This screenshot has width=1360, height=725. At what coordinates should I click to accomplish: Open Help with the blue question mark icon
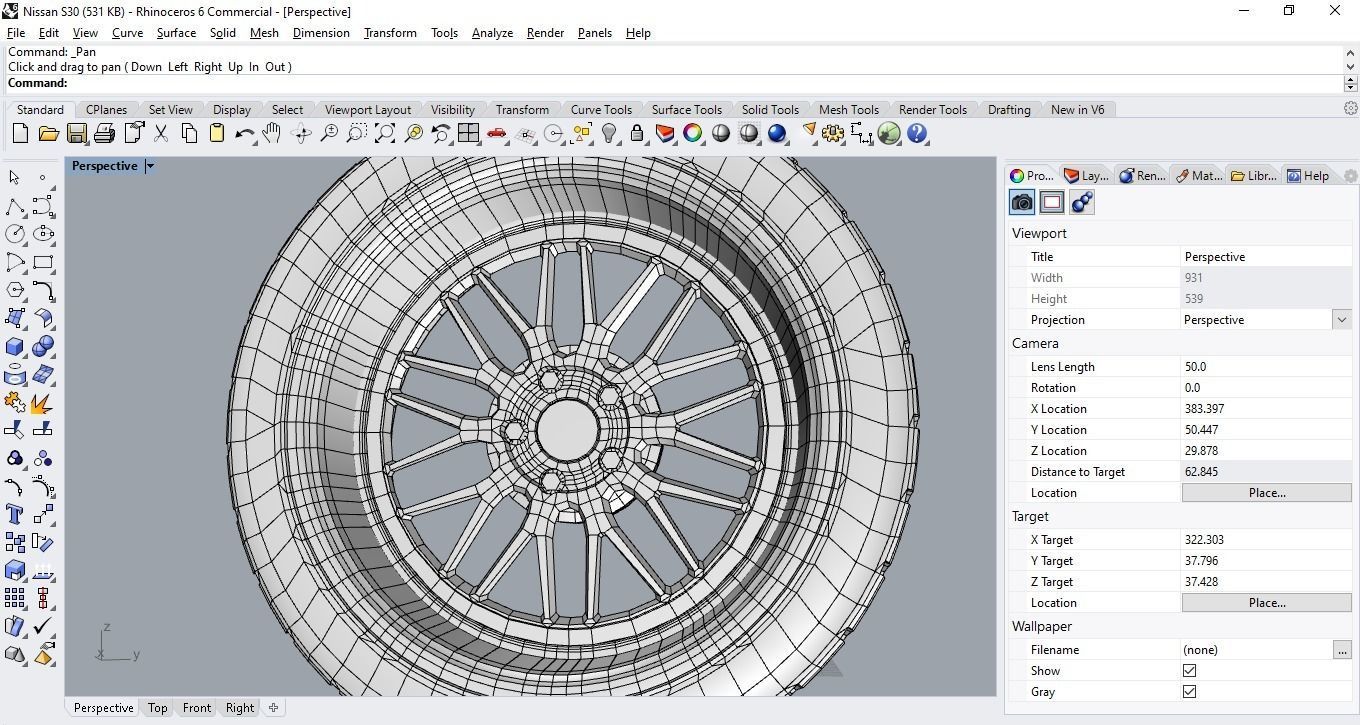coord(917,133)
